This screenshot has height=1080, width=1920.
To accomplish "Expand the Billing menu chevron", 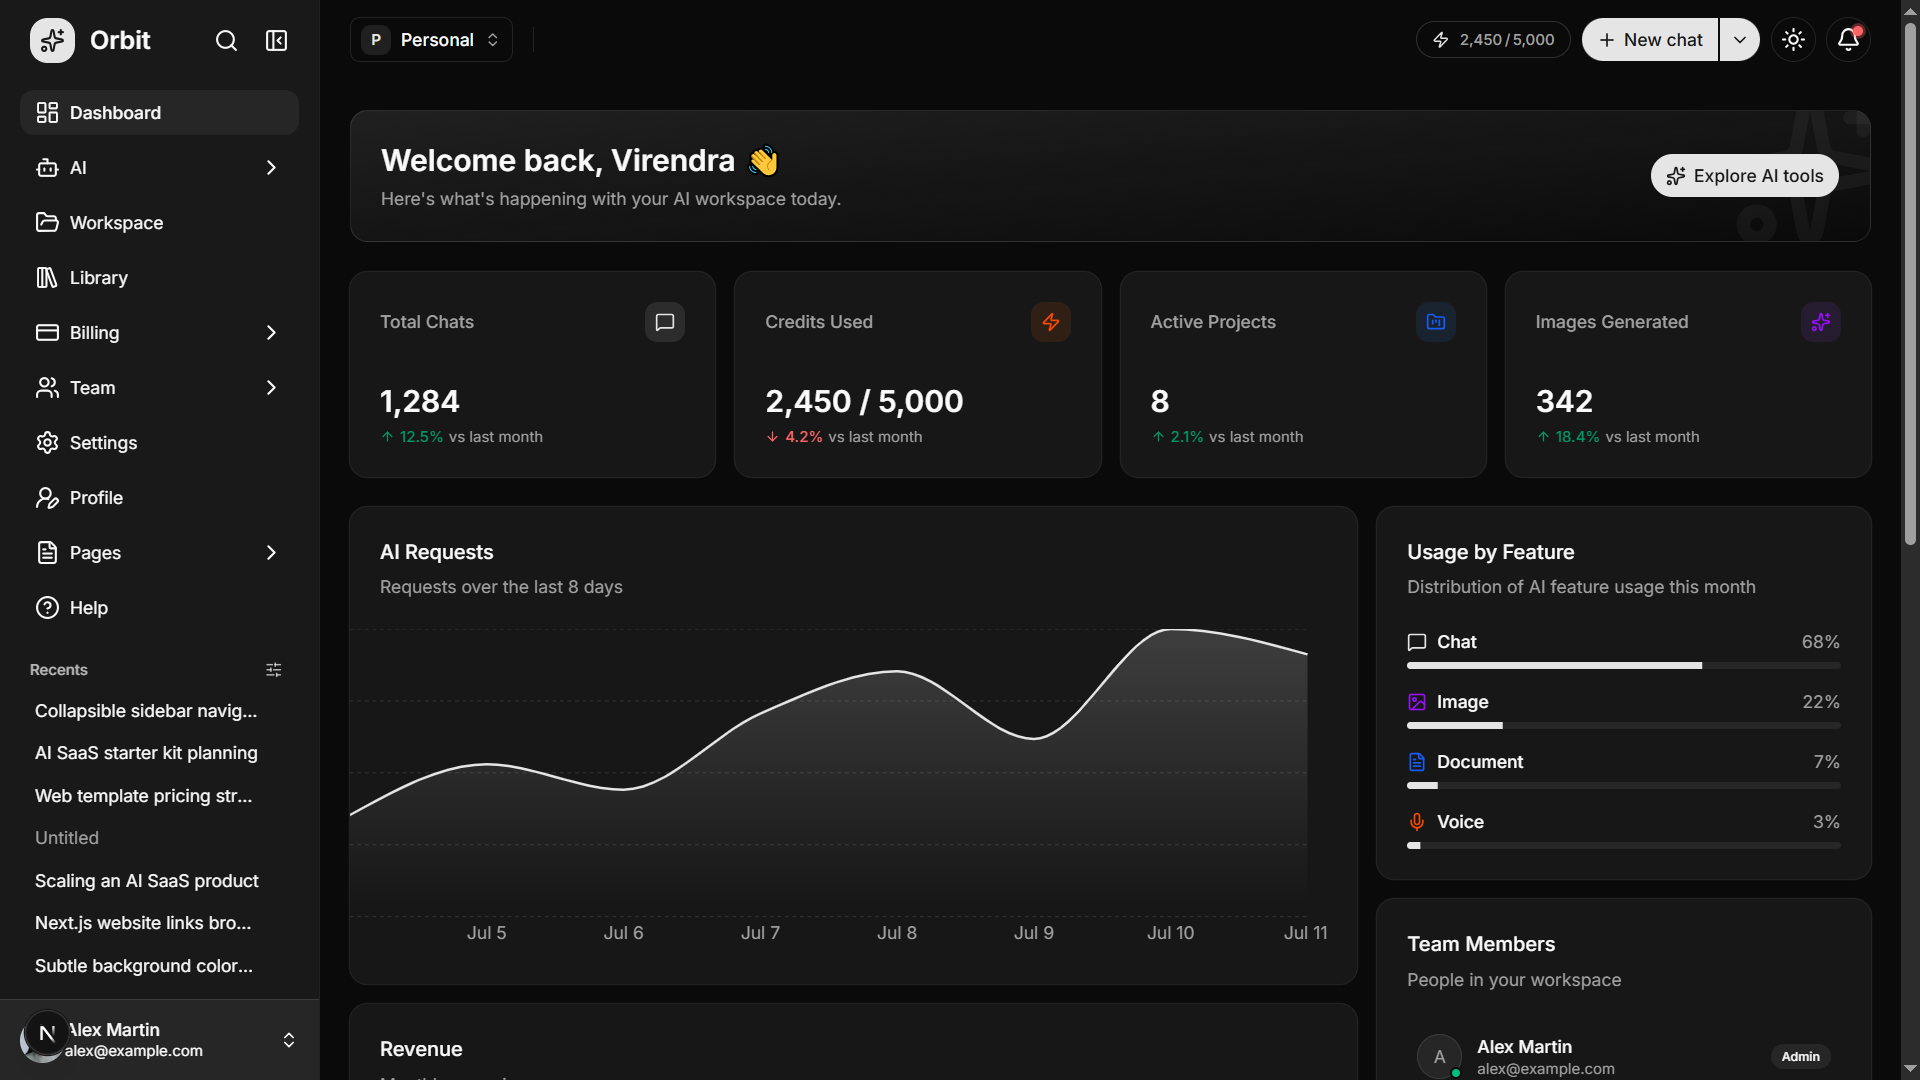I will pyautogui.click(x=271, y=333).
